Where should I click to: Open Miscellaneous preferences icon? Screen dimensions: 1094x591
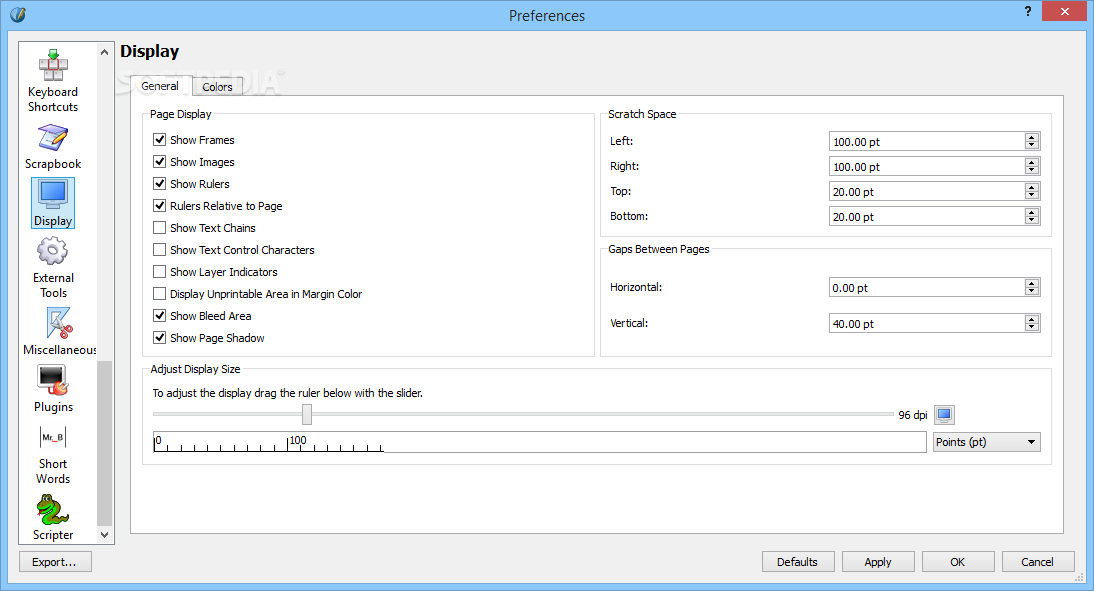click(59, 323)
